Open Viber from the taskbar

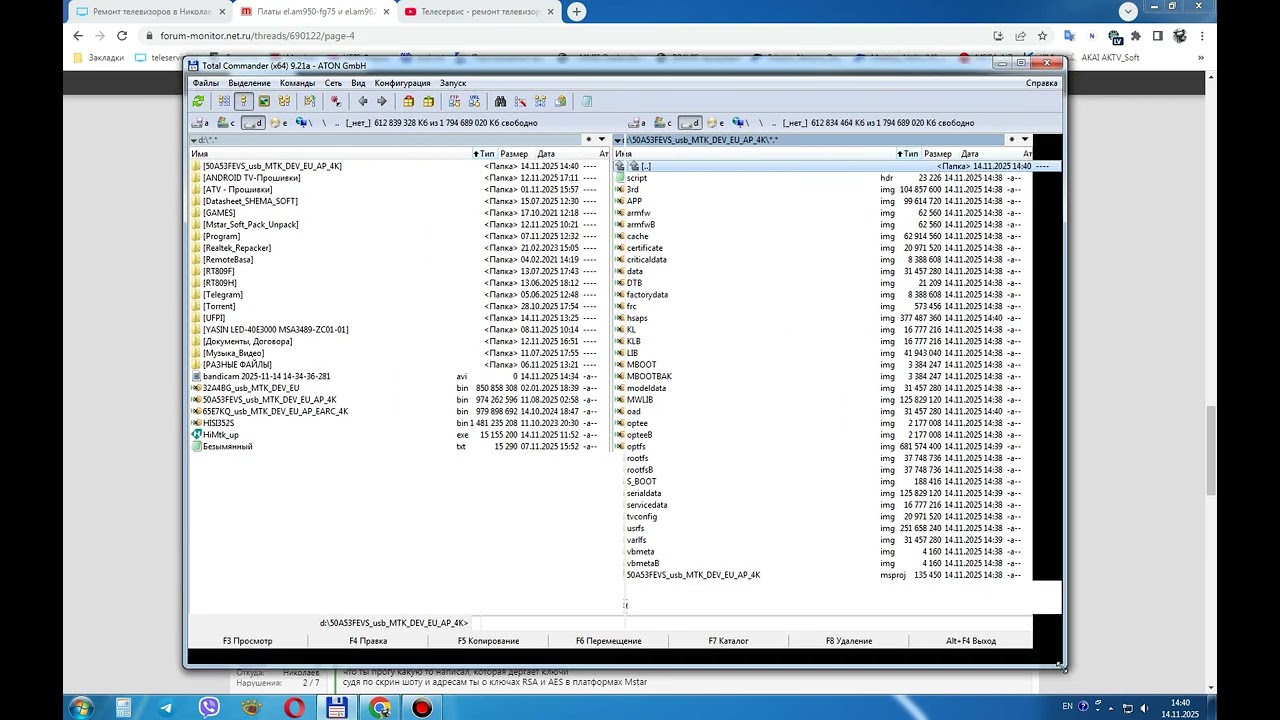pyautogui.click(x=209, y=708)
